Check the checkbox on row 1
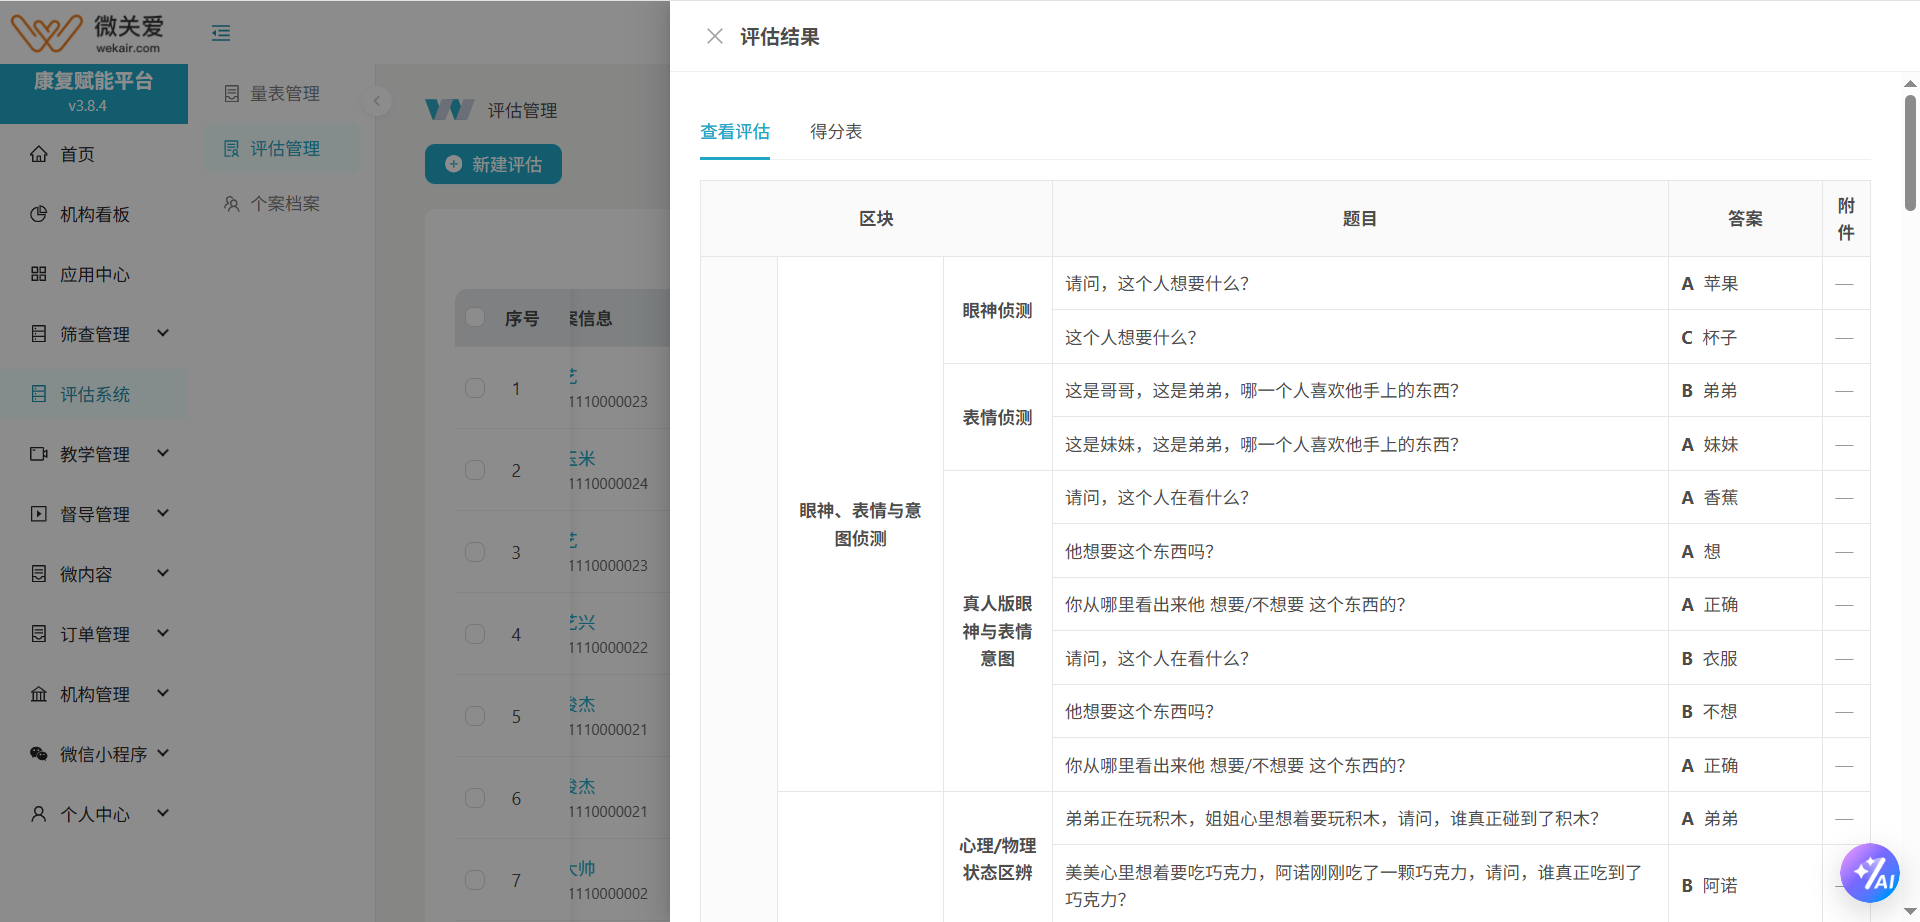This screenshot has height=922, width=1920. click(475, 388)
